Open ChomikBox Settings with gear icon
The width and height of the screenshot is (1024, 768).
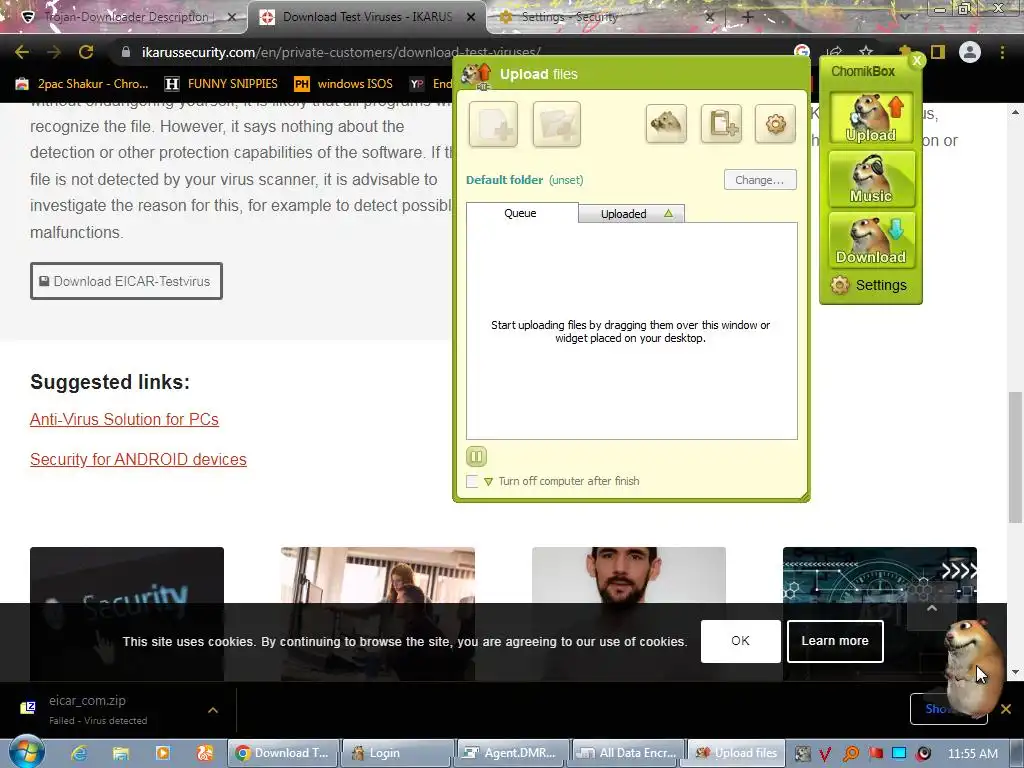869,285
